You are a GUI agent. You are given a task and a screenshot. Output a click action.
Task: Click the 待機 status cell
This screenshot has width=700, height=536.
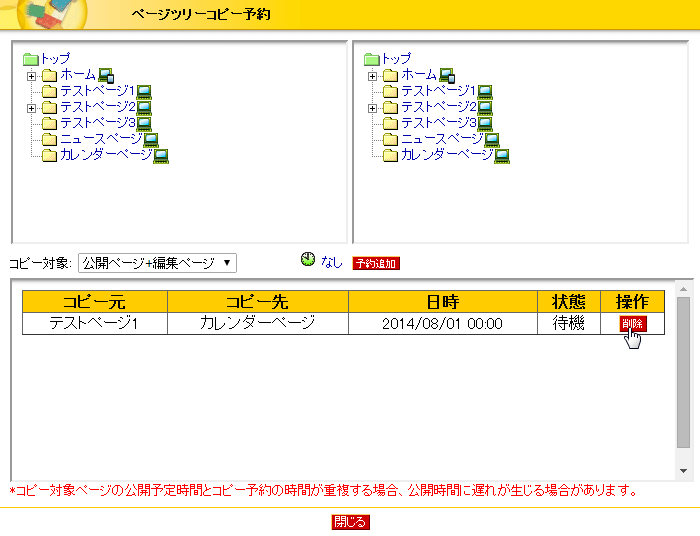[569, 323]
